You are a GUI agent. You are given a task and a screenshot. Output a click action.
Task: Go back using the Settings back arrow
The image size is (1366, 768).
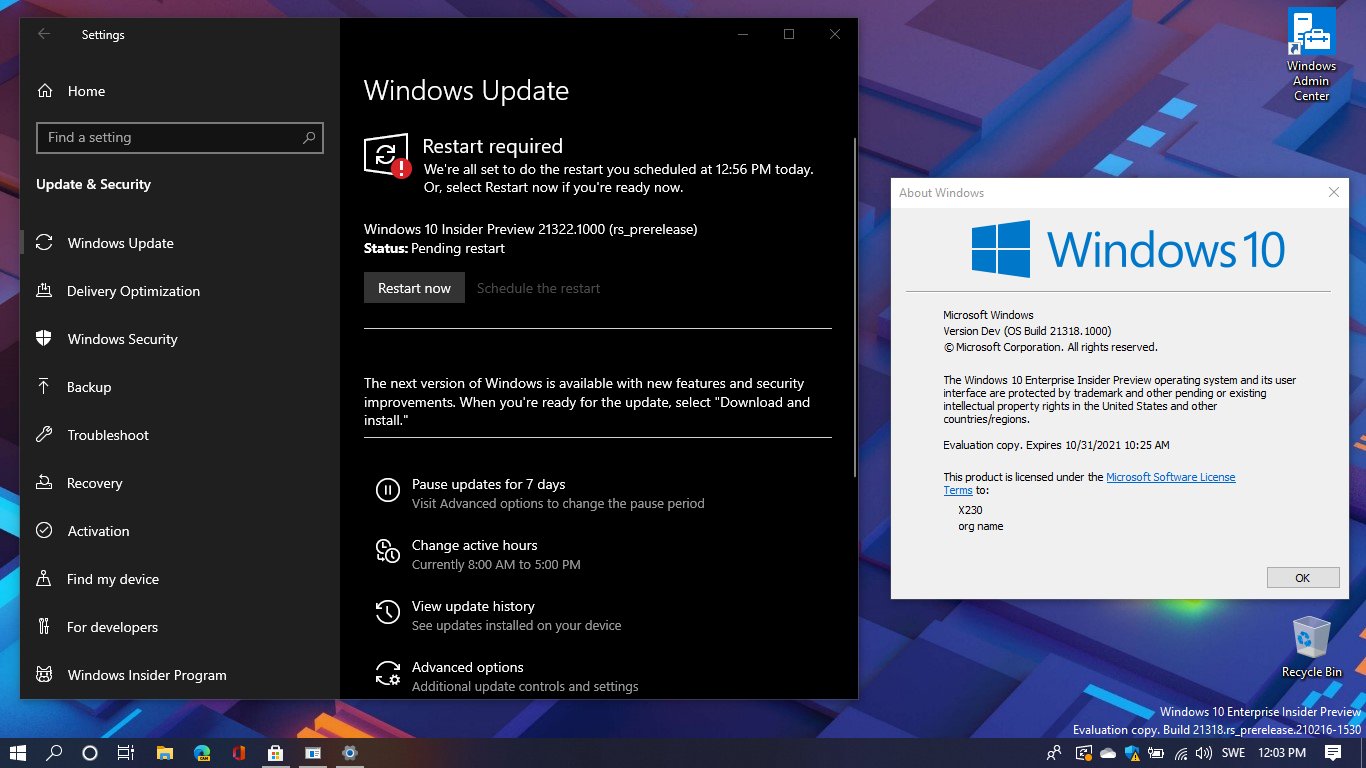[44, 34]
